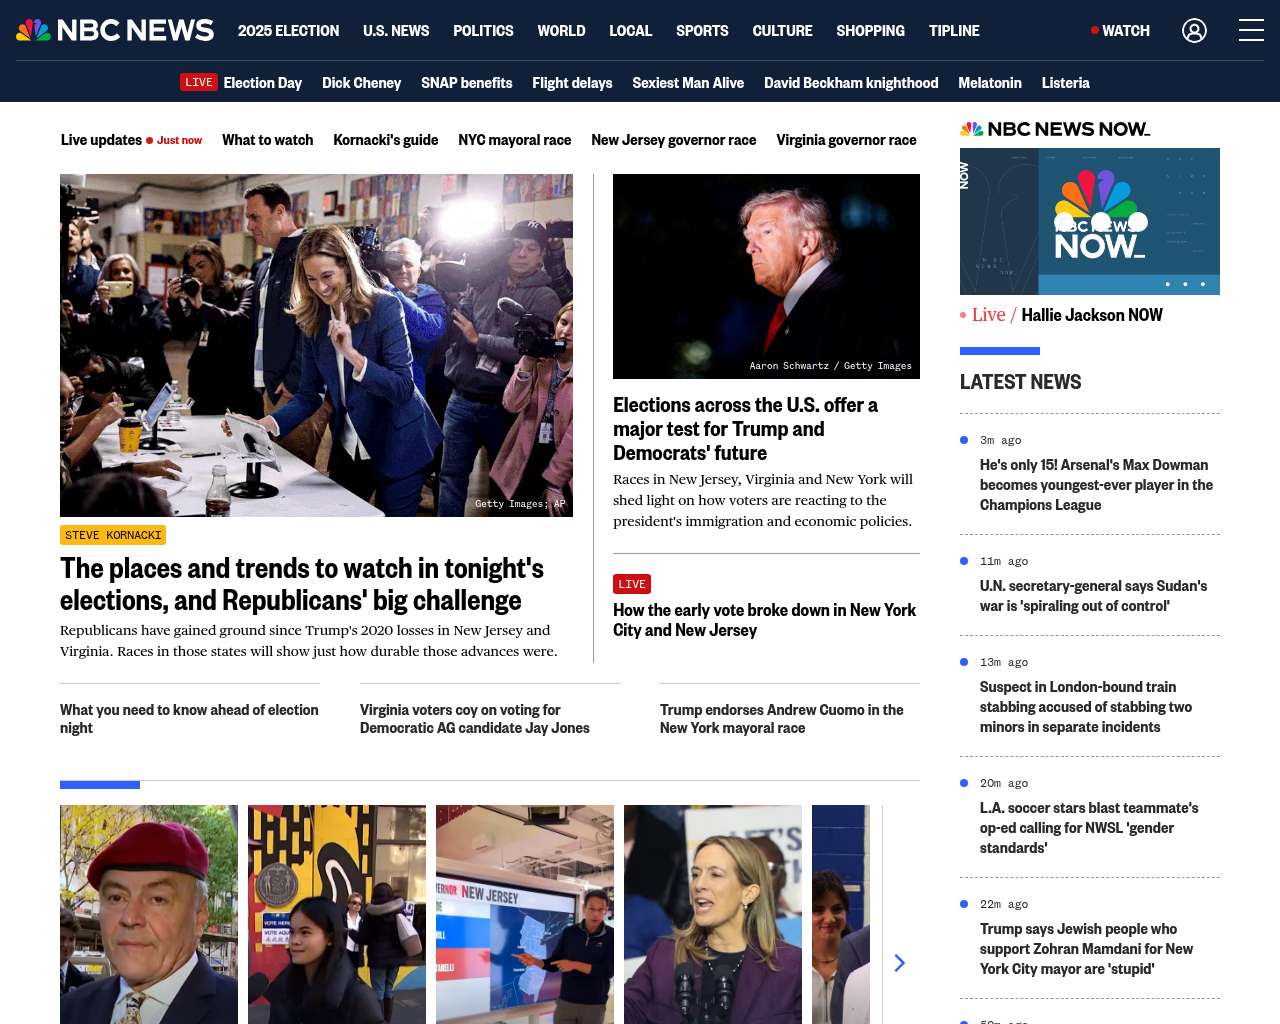Click the WATCH live button

coord(1120,31)
